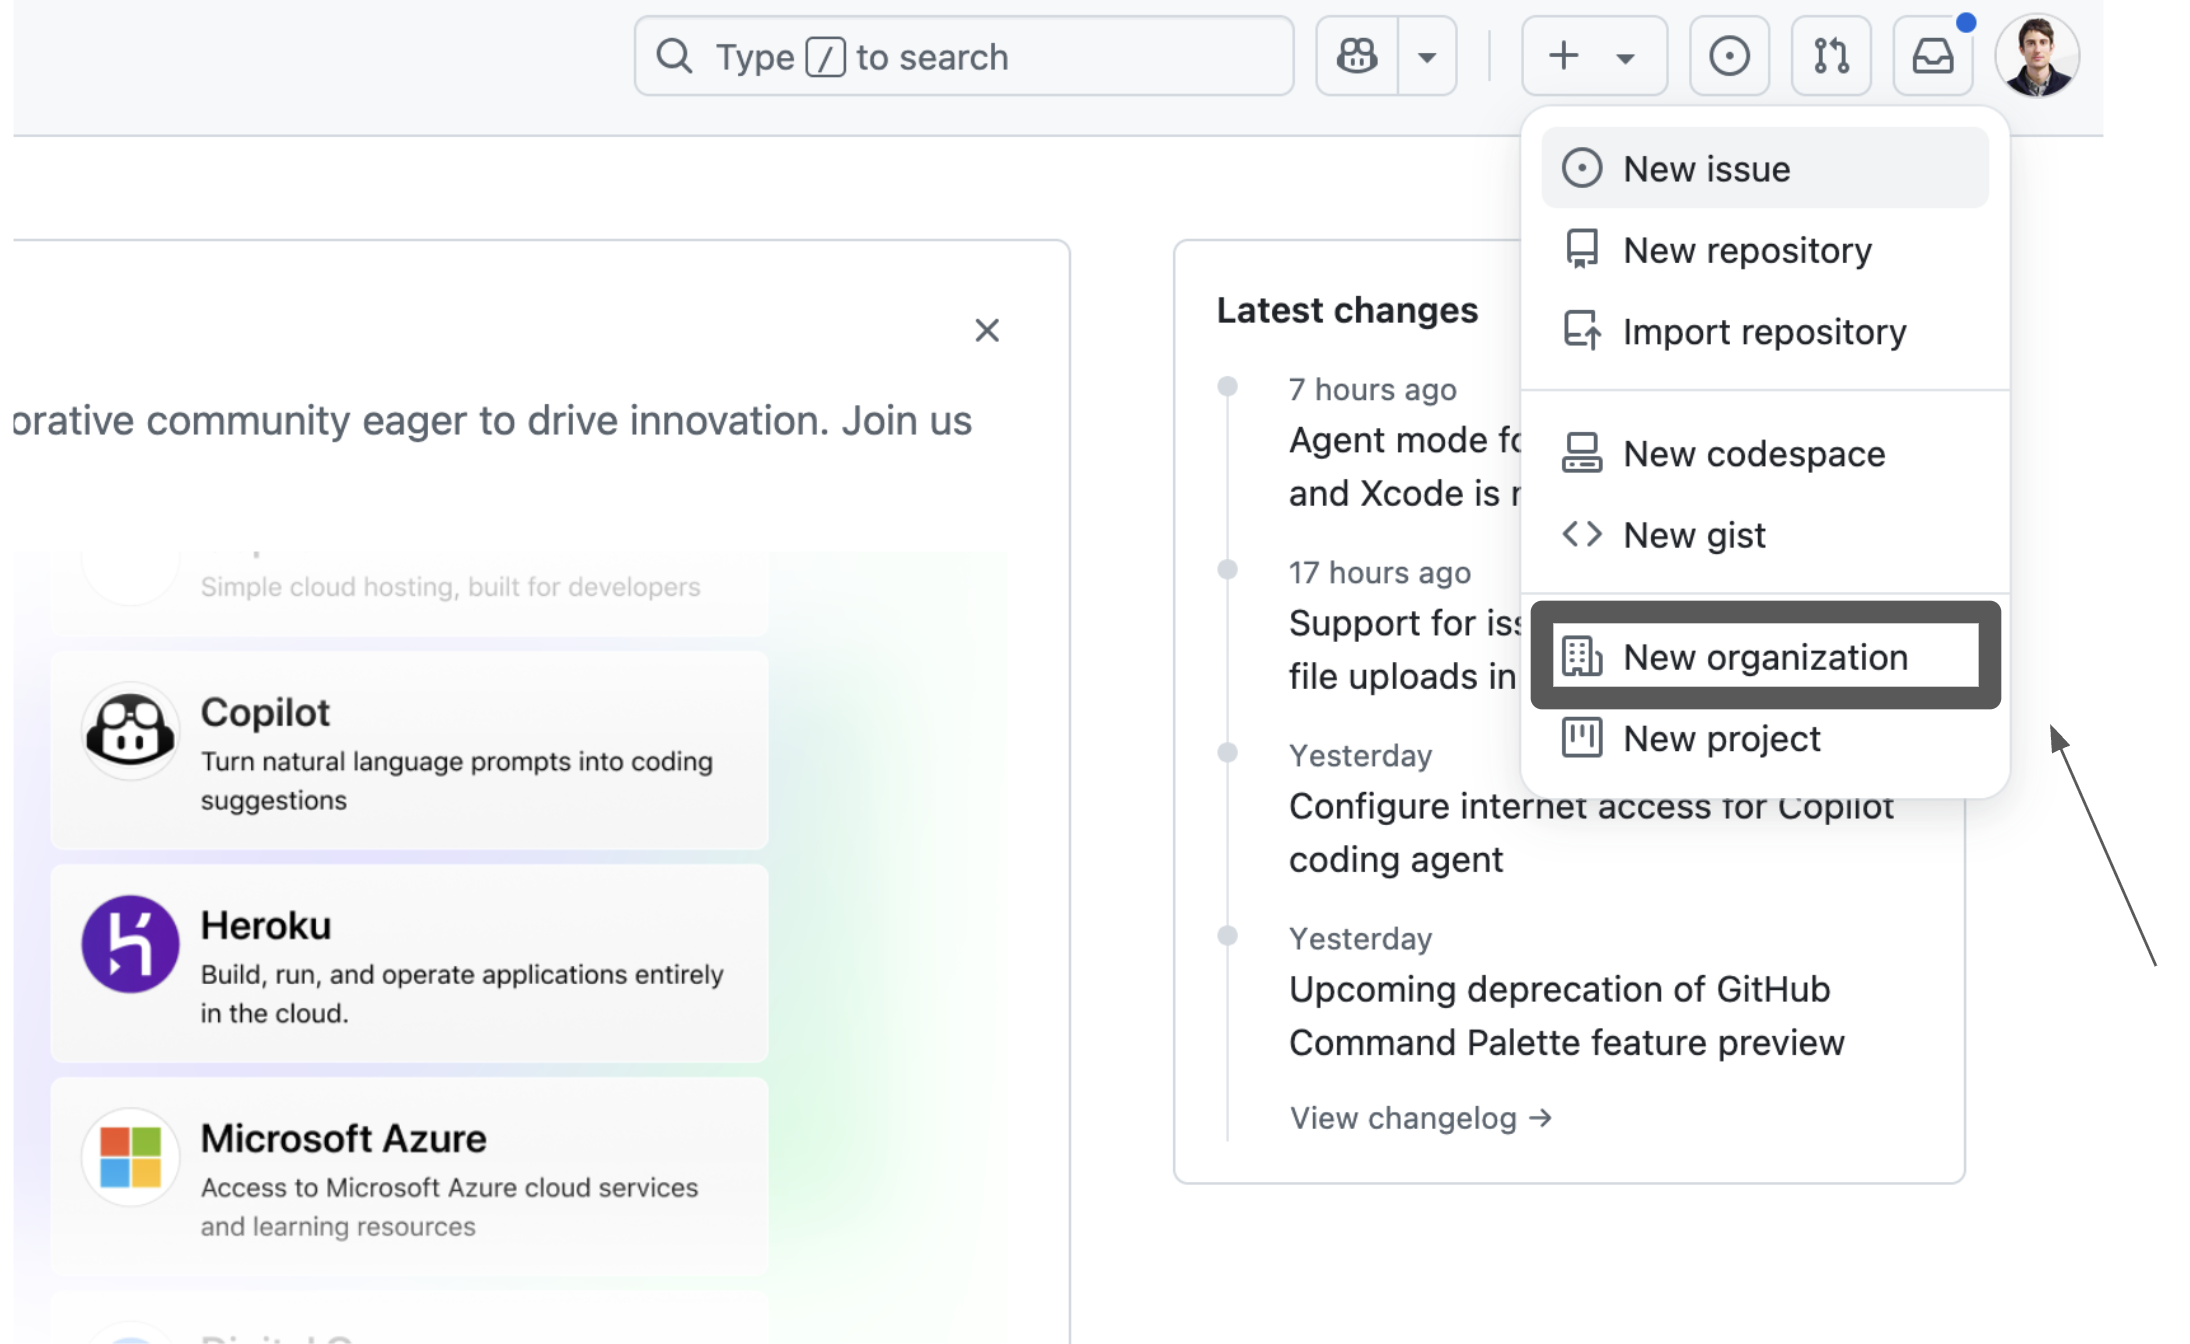Choose New project menu entry

point(1765,738)
